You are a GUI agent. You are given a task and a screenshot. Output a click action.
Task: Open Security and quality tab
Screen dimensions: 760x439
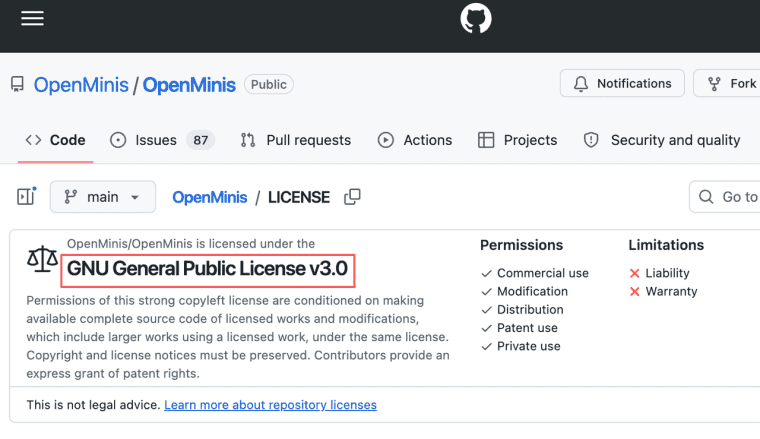coord(662,140)
